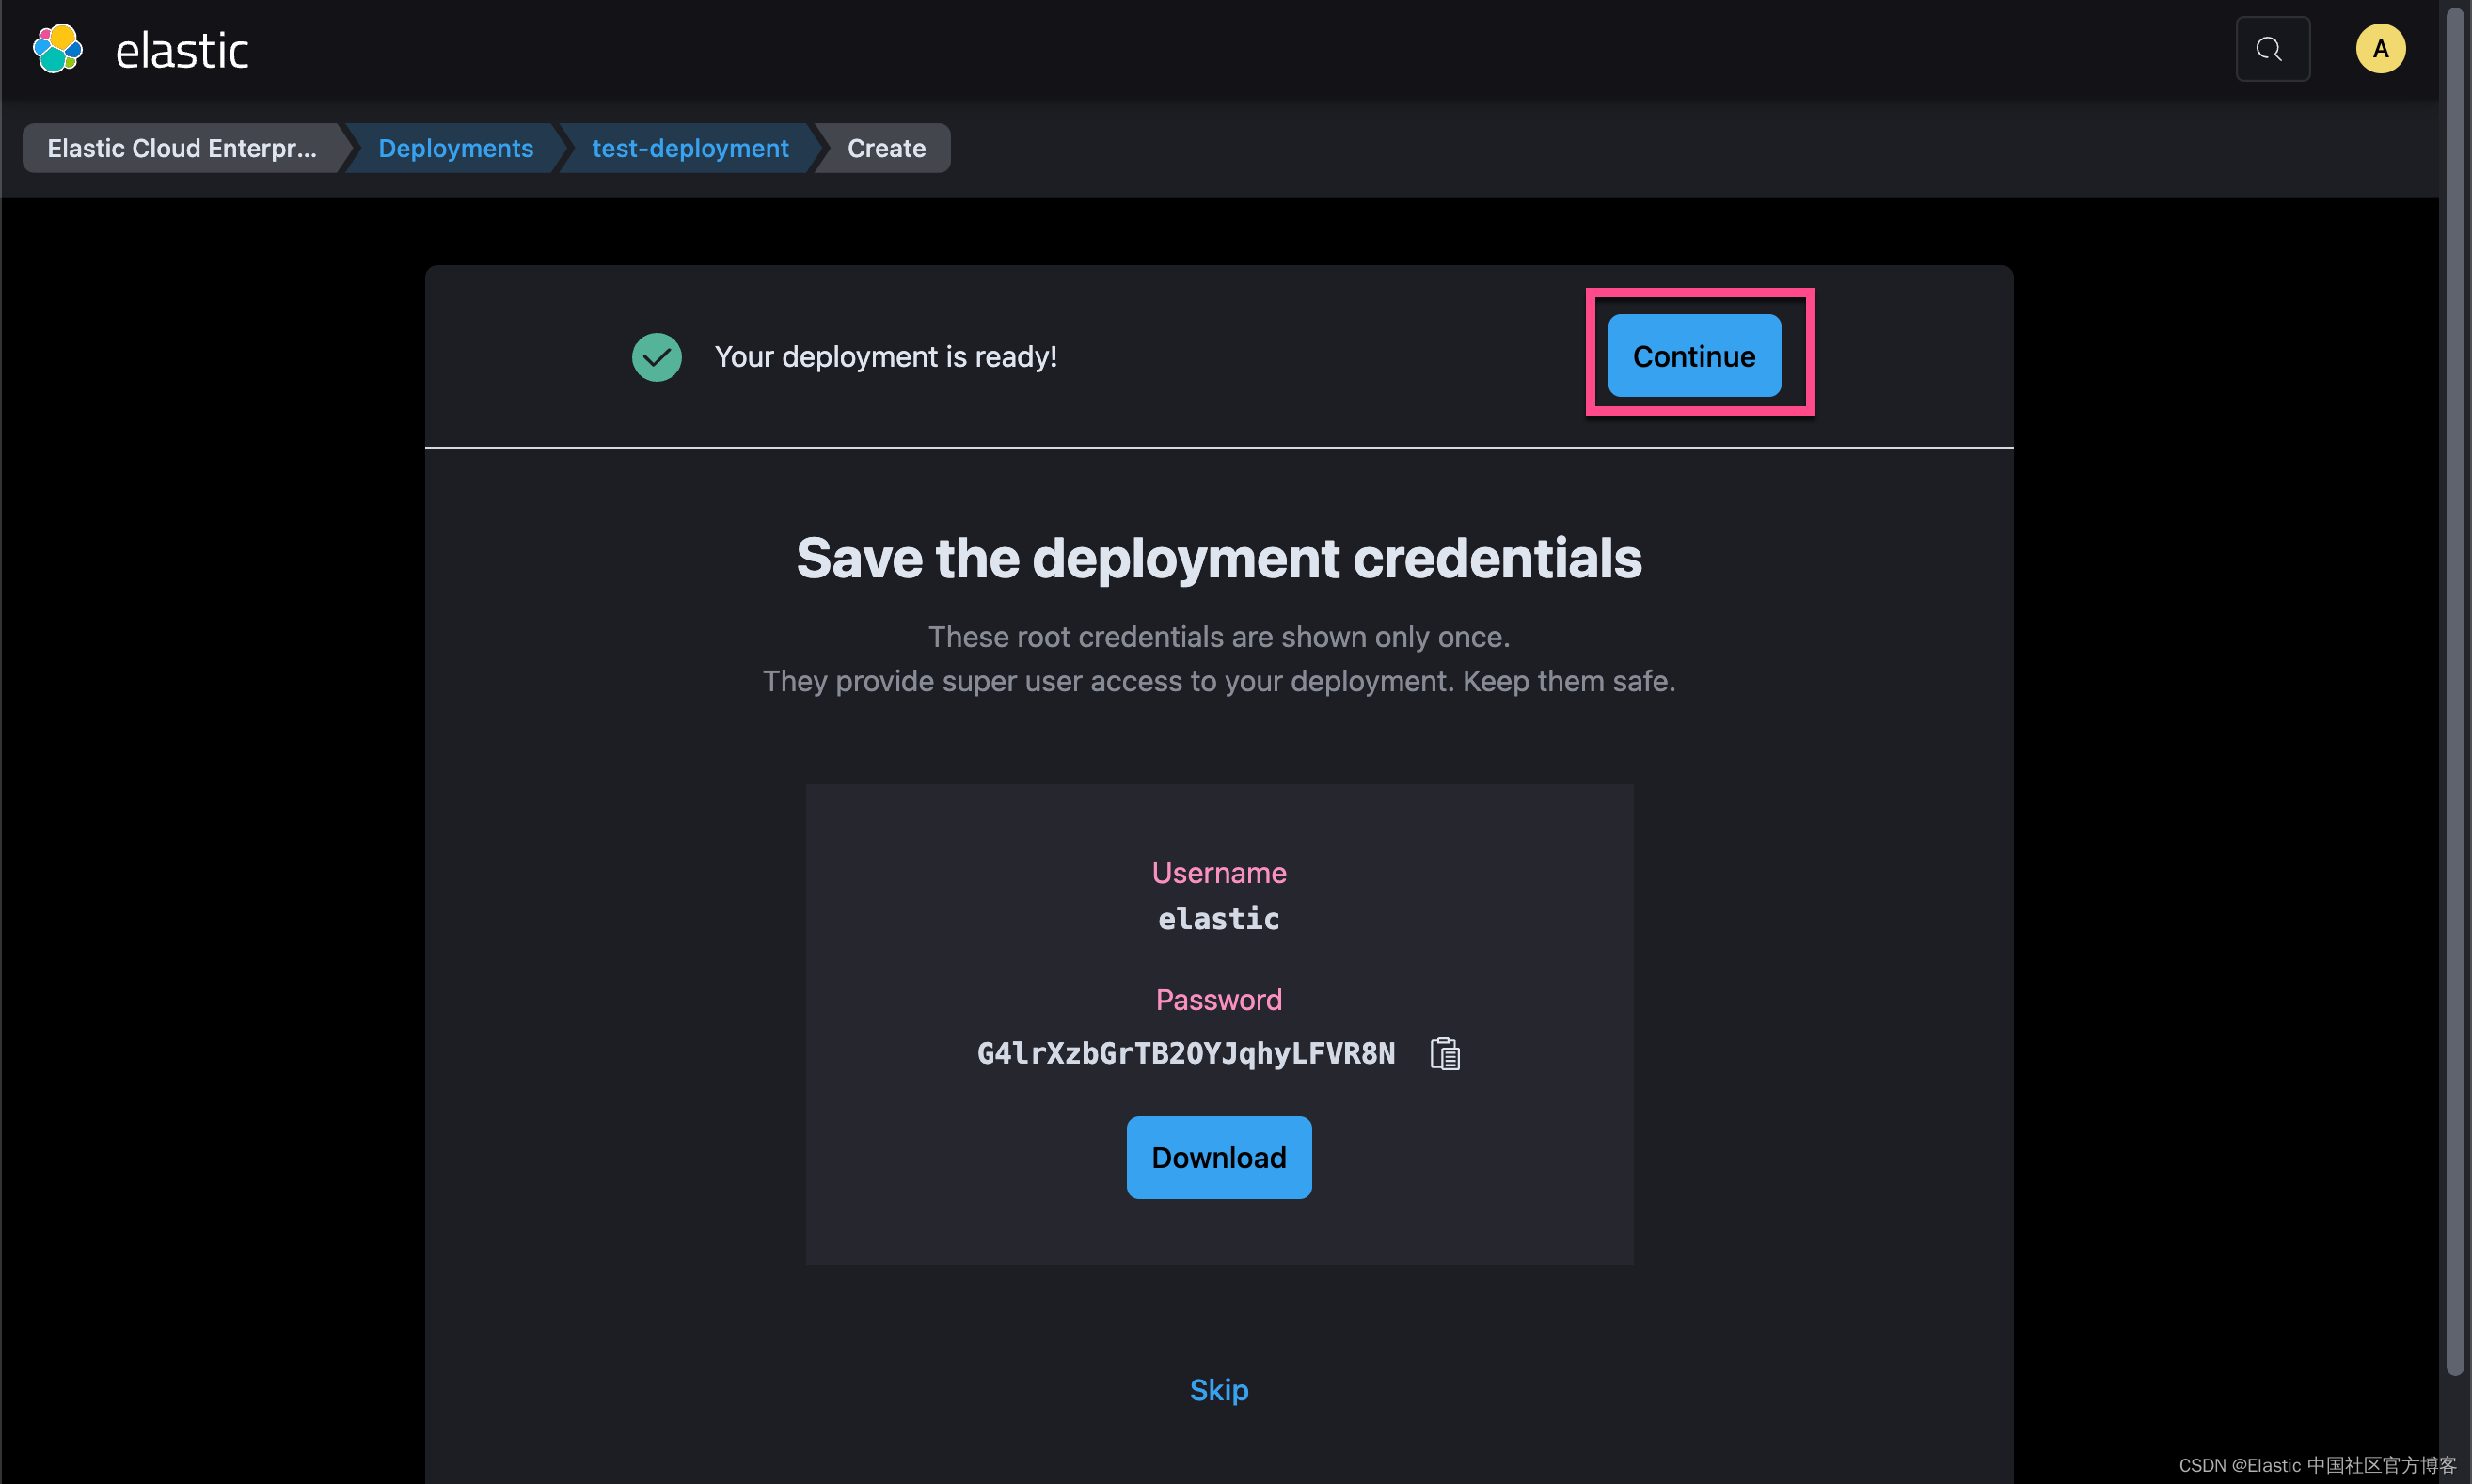Image resolution: width=2472 pixels, height=1484 pixels.
Task: Click Skip below the credentials box
Action: click(x=1218, y=1389)
